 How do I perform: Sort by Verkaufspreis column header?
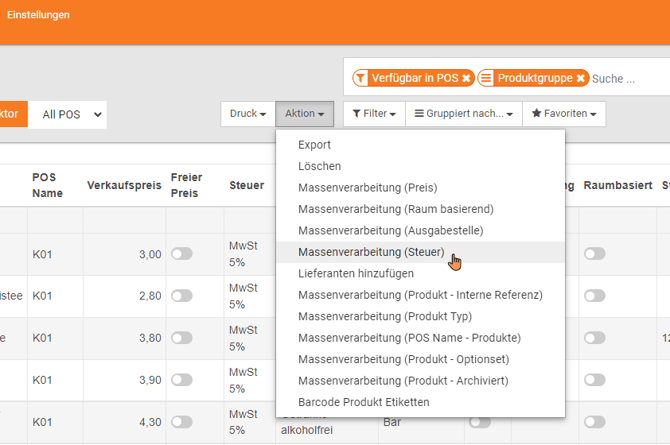125,185
